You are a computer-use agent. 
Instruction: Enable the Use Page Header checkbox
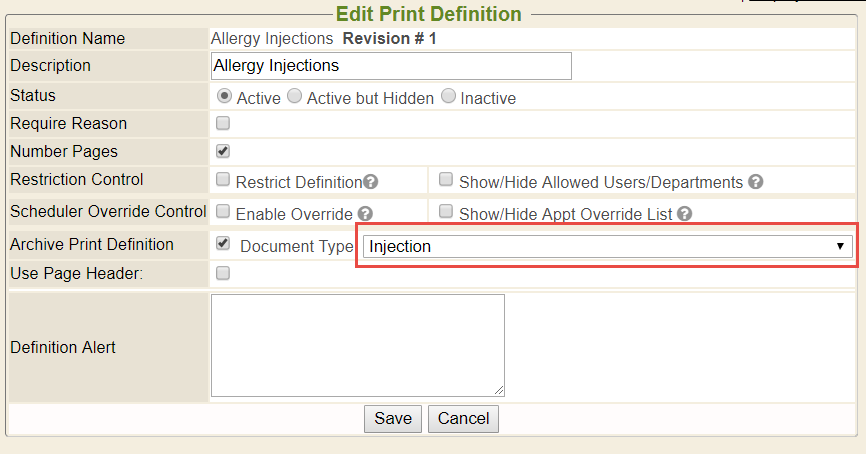pyautogui.click(x=223, y=273)
